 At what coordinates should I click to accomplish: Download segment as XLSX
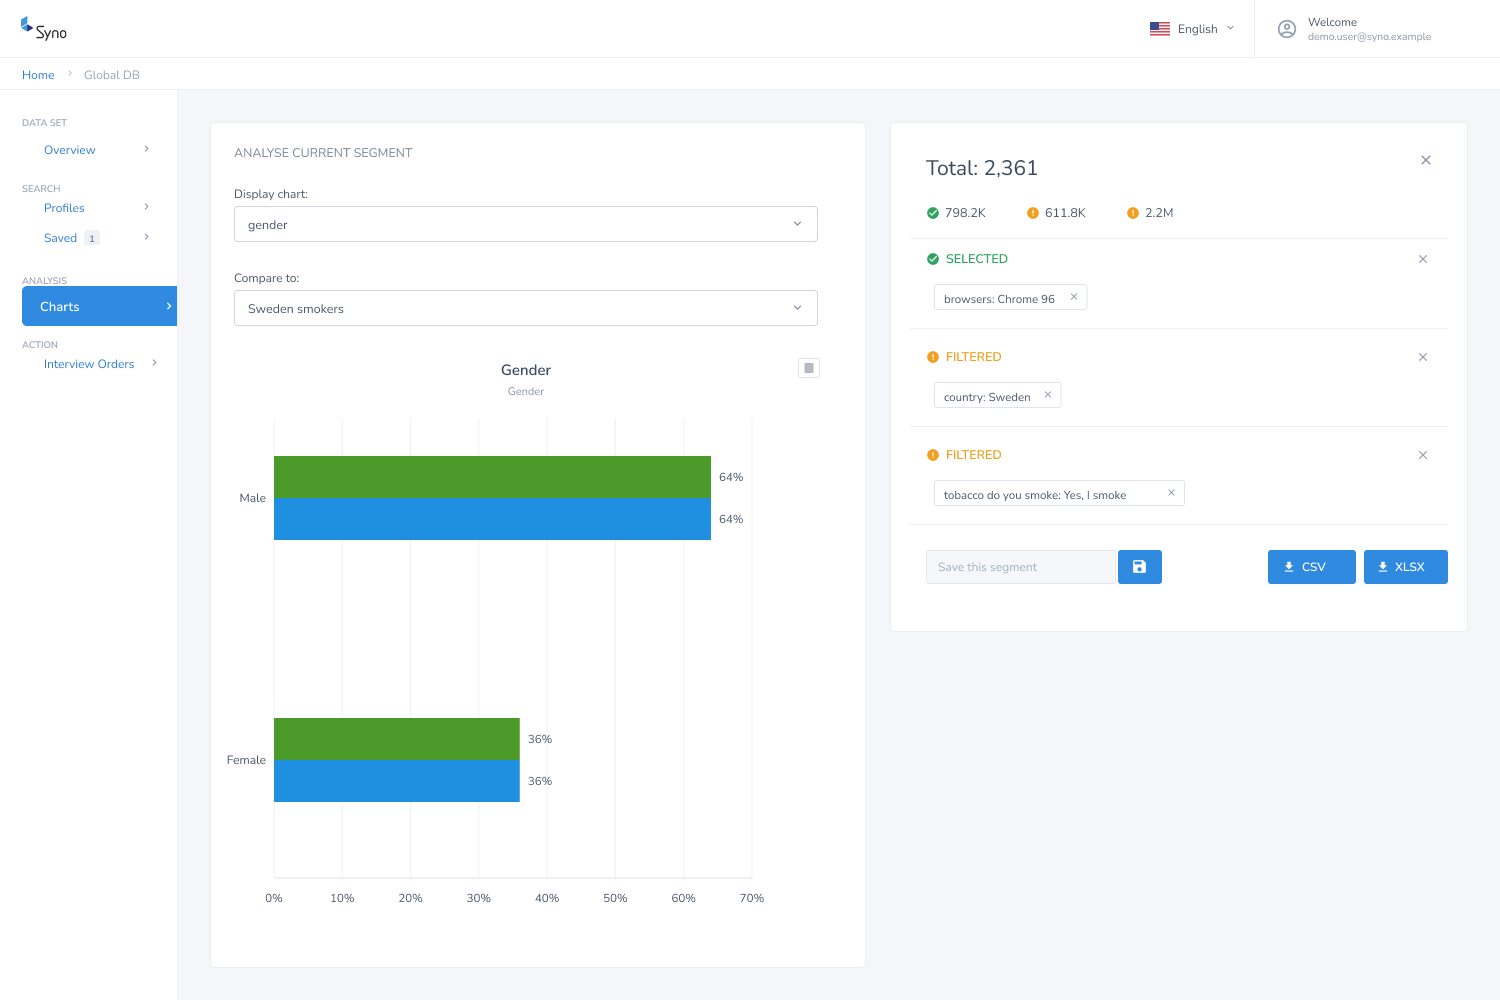1406,567
